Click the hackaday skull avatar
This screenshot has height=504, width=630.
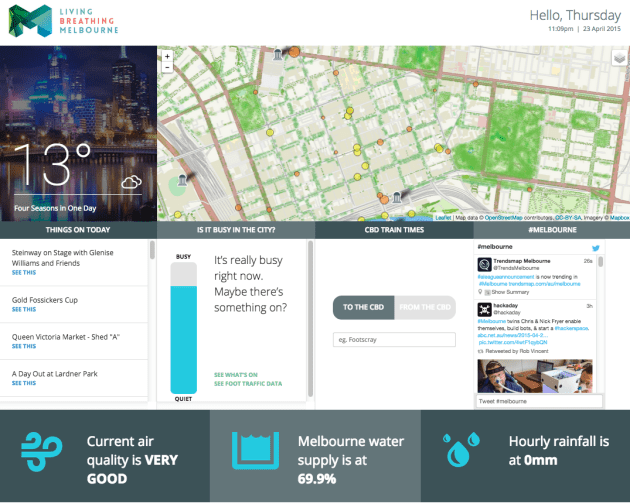tap(484, 309)
